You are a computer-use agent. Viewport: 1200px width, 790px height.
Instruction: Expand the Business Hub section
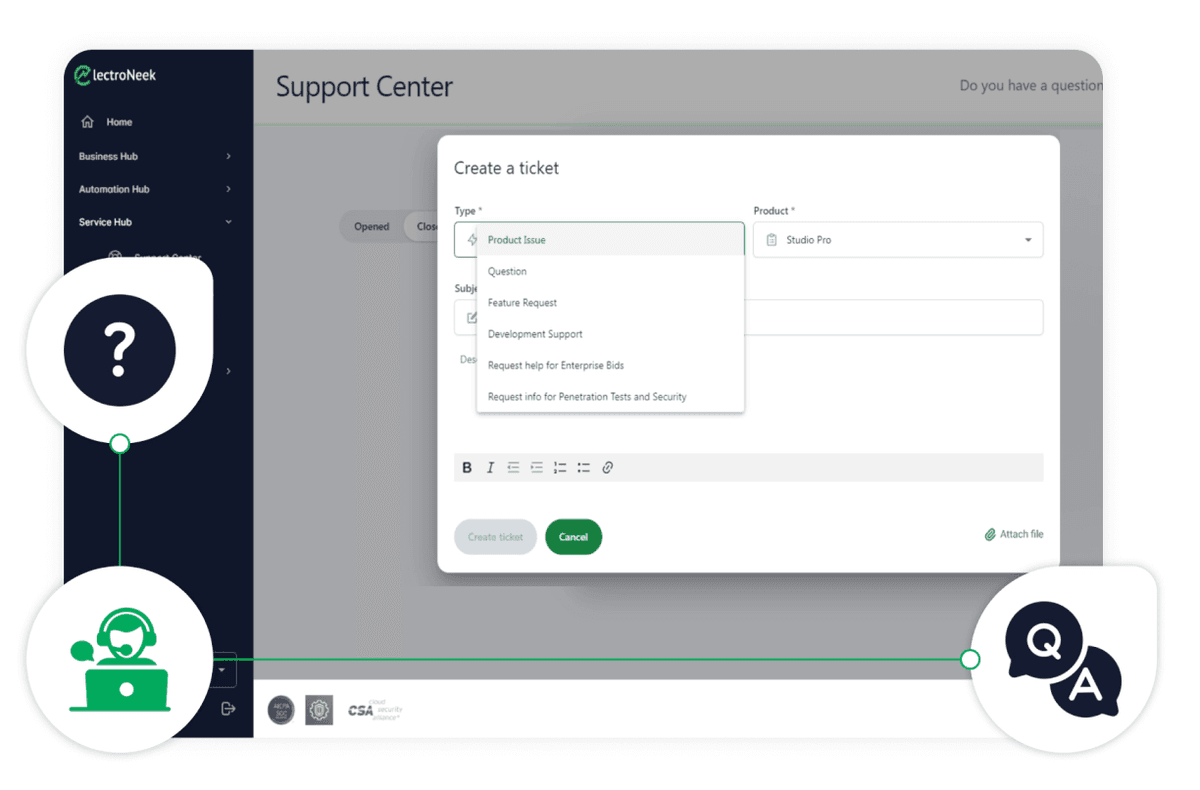[155, 156]
